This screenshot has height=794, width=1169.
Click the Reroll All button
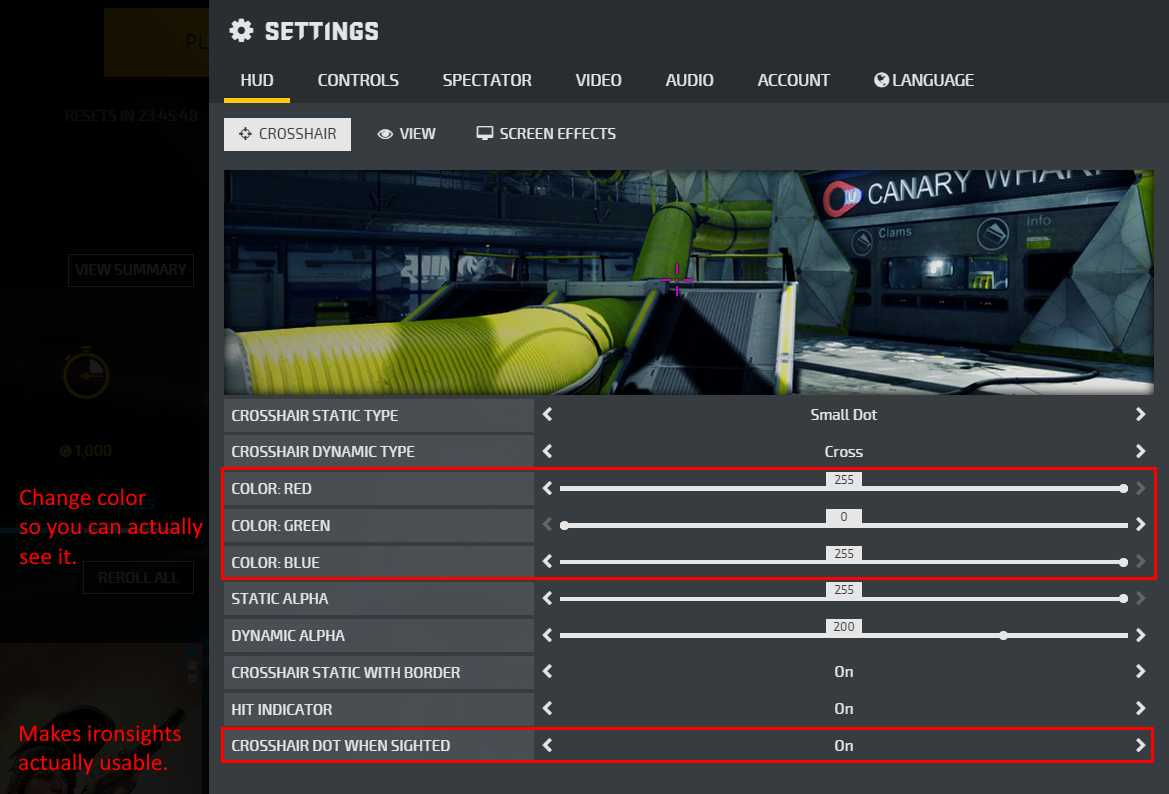pos(138,578)
